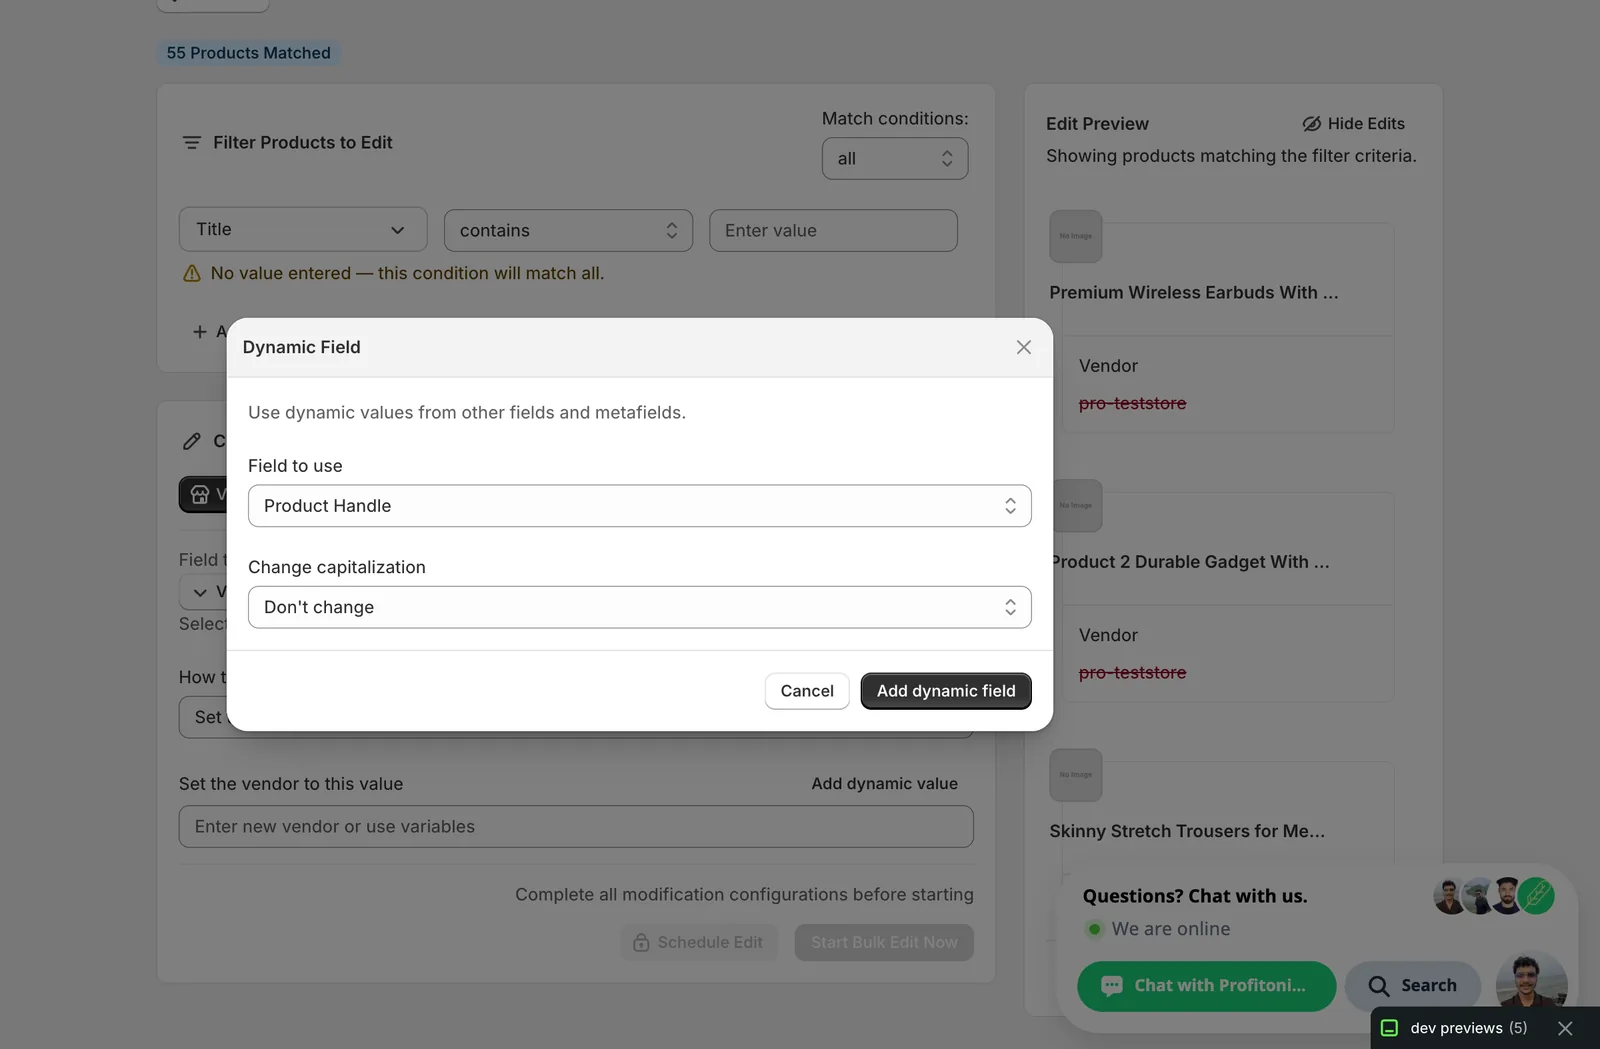Click the vendor store icon button
This screenshot has width=1600, height=1049.
click(203, 494)
